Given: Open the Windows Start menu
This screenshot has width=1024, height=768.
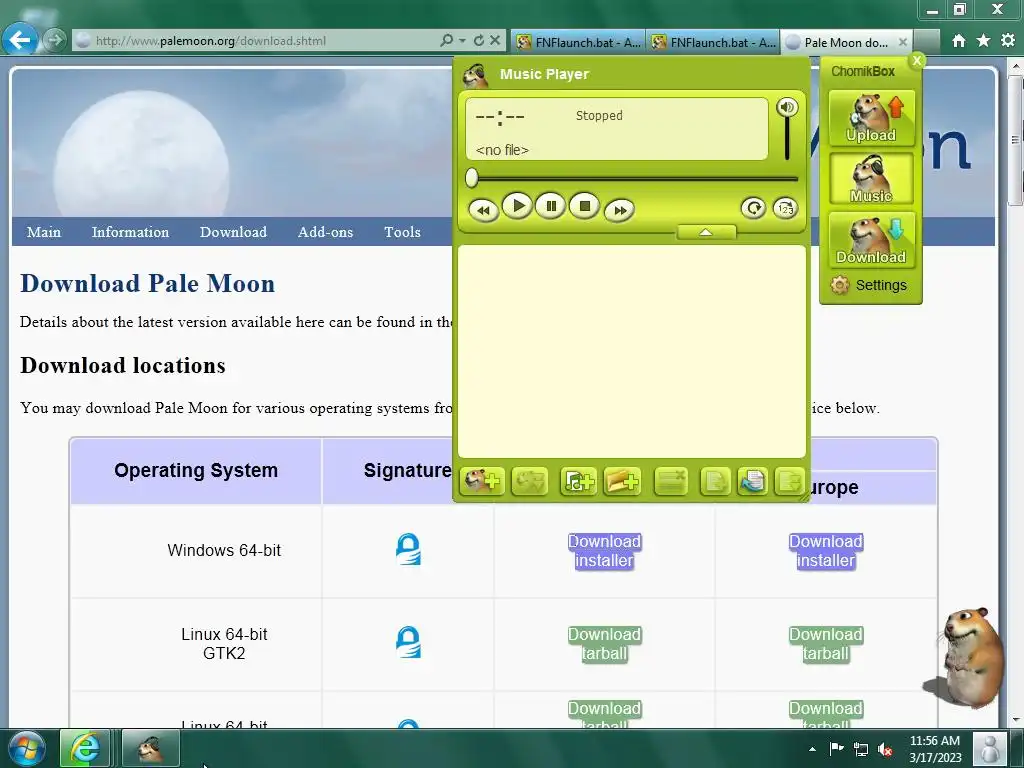Looking at the screenshot, I should click(x=27, y=748).
